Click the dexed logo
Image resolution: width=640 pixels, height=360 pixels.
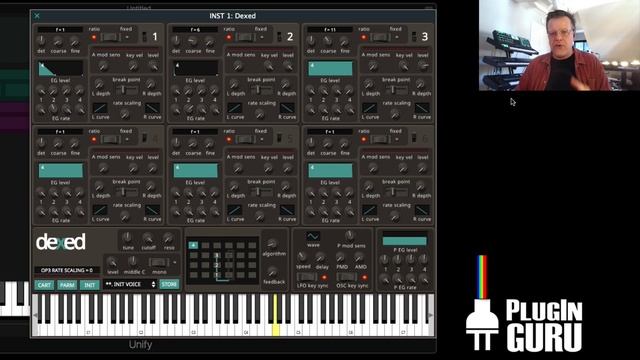tap(61, 242)
